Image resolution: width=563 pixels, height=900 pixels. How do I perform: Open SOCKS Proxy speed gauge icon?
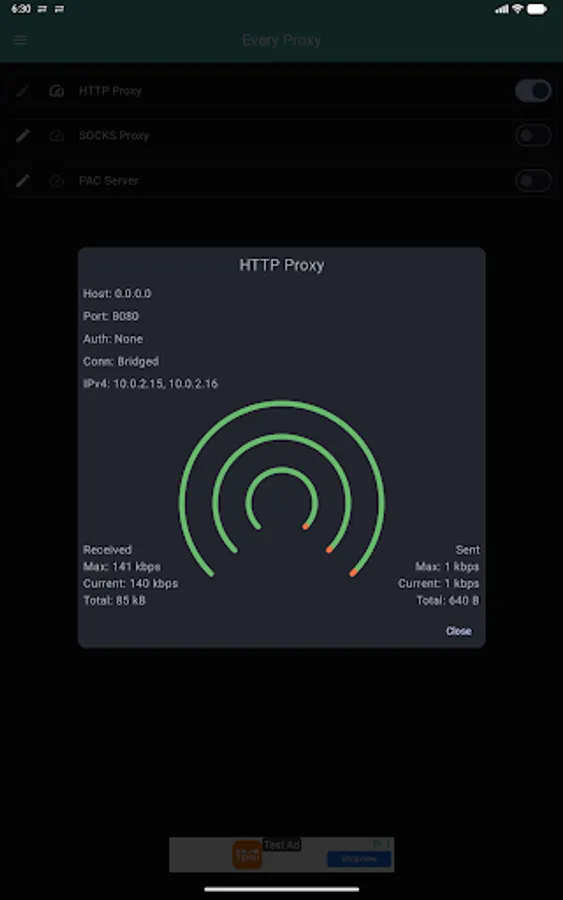56,135
